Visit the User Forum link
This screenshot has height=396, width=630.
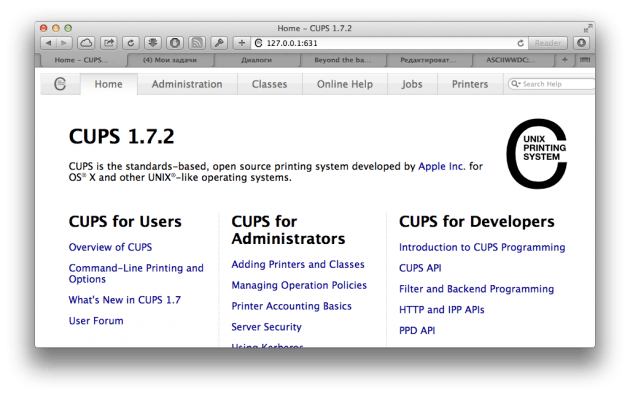click(96, 321)
